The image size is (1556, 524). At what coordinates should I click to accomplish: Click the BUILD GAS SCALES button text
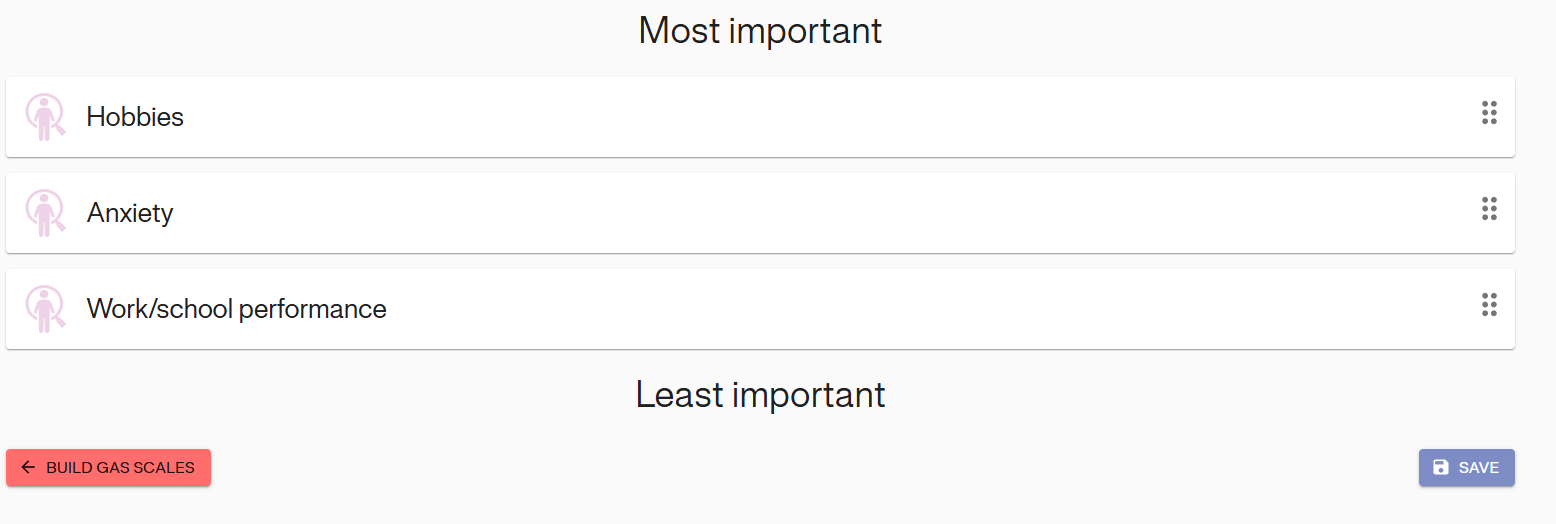[x=120, y=467]
